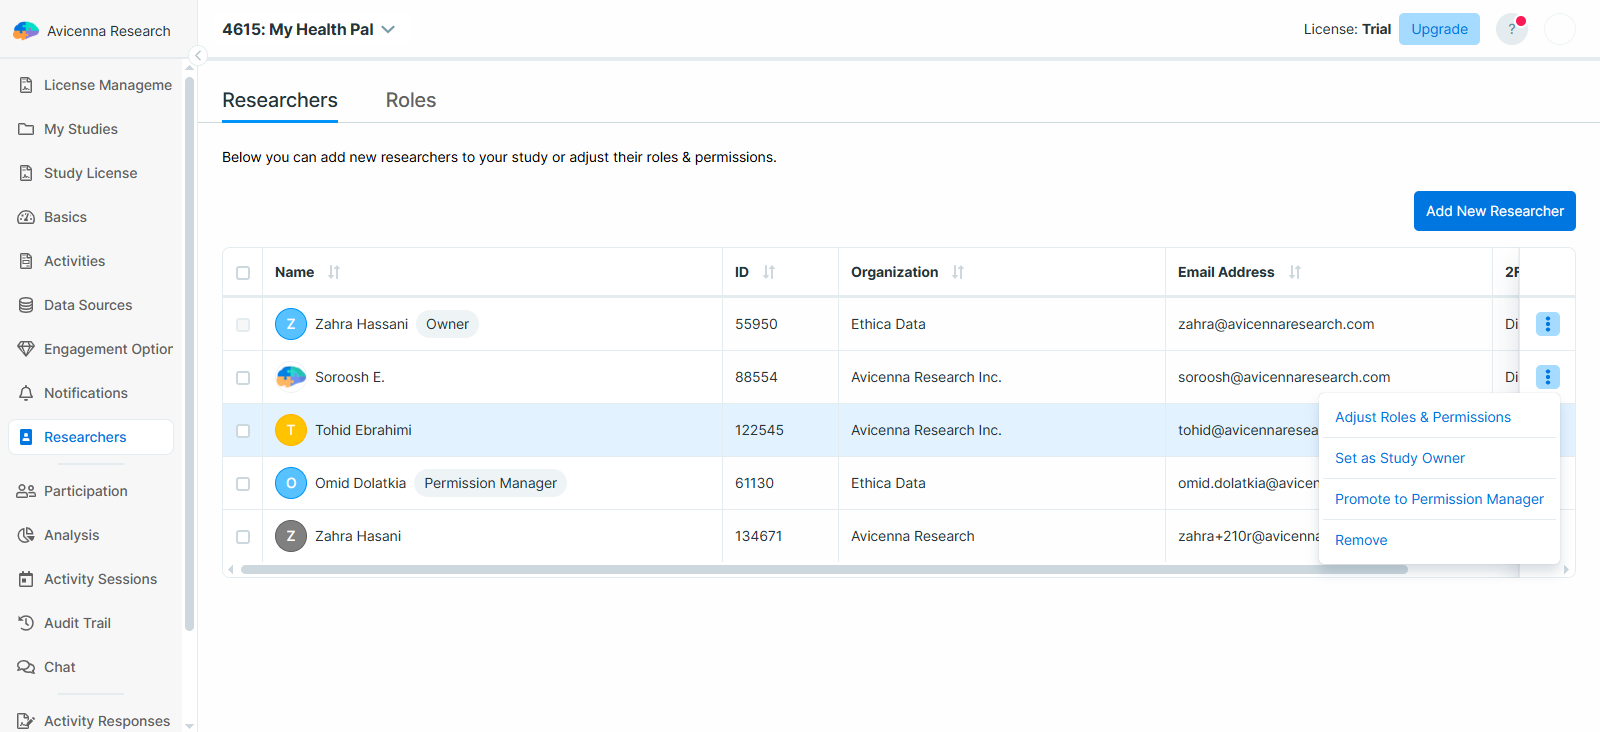Click the Engagement Options diamond icon

pyautogui.click(x=26, y=349)
